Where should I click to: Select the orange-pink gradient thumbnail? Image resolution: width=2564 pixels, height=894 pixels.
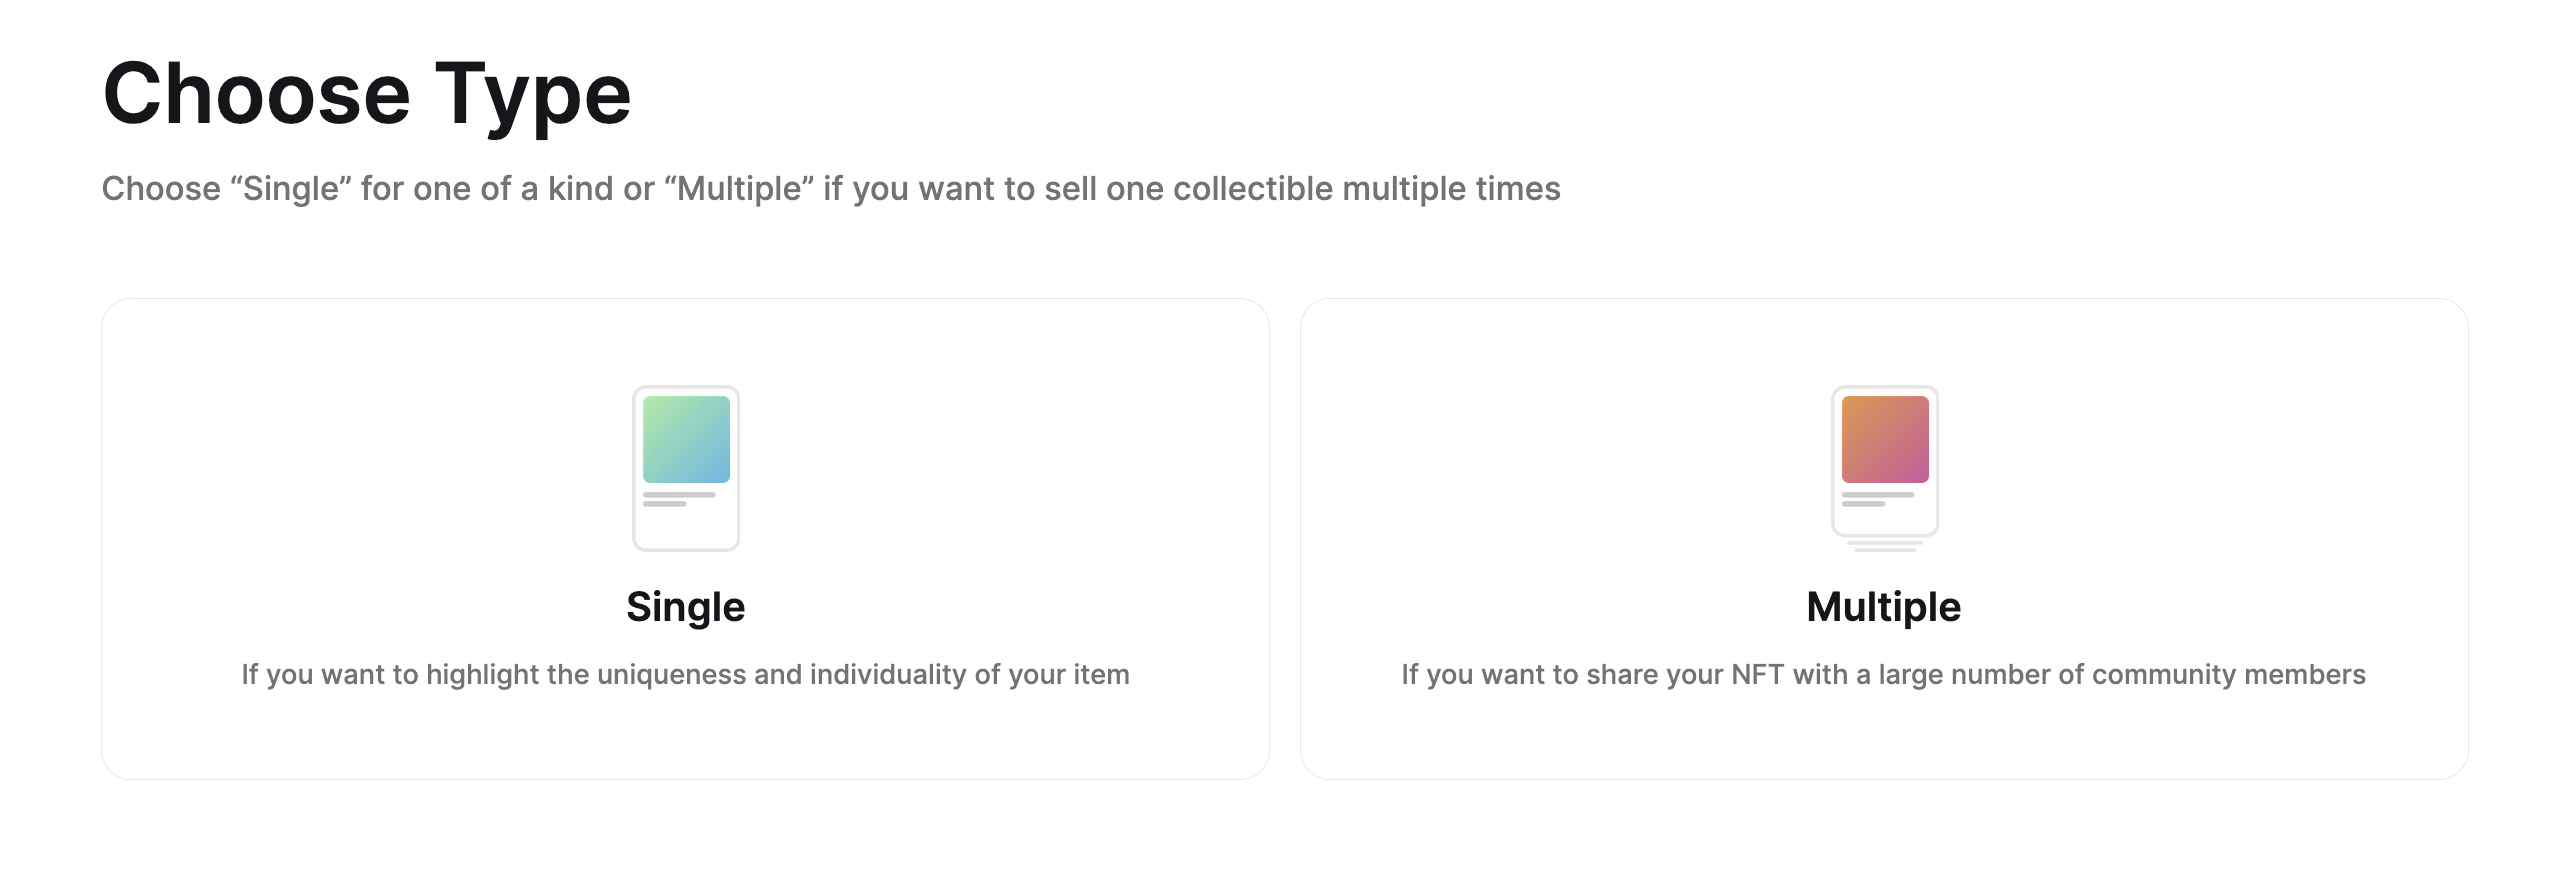tap(1885, 439)
